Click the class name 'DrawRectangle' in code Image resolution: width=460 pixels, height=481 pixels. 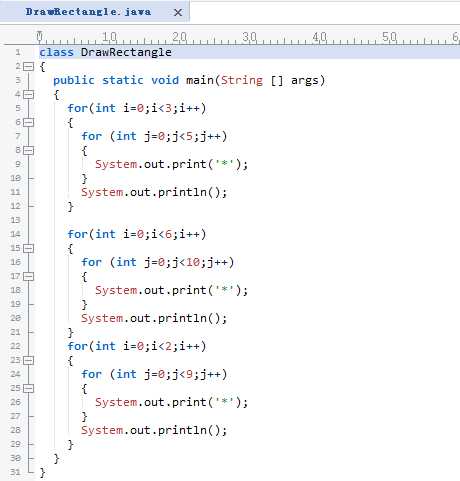coord(126,52)
